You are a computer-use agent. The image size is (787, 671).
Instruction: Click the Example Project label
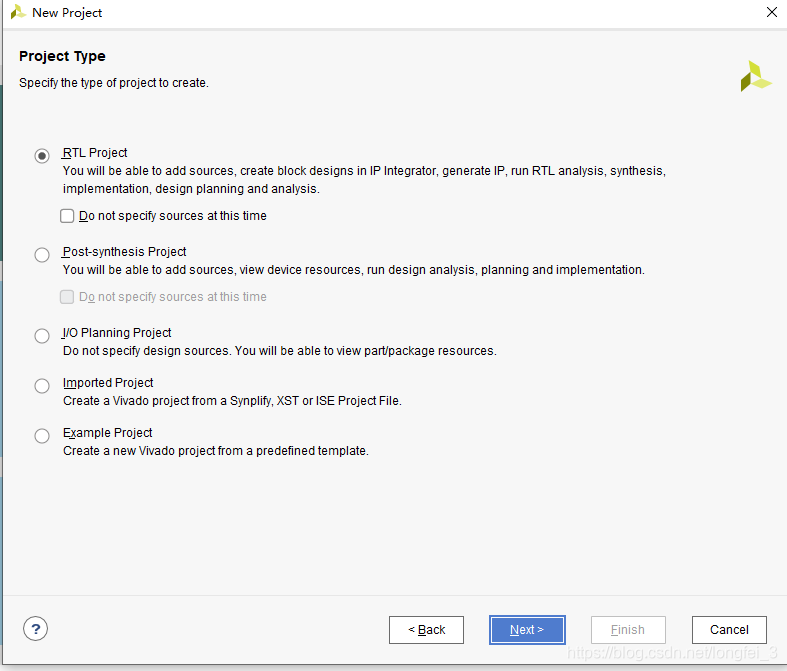107,433
